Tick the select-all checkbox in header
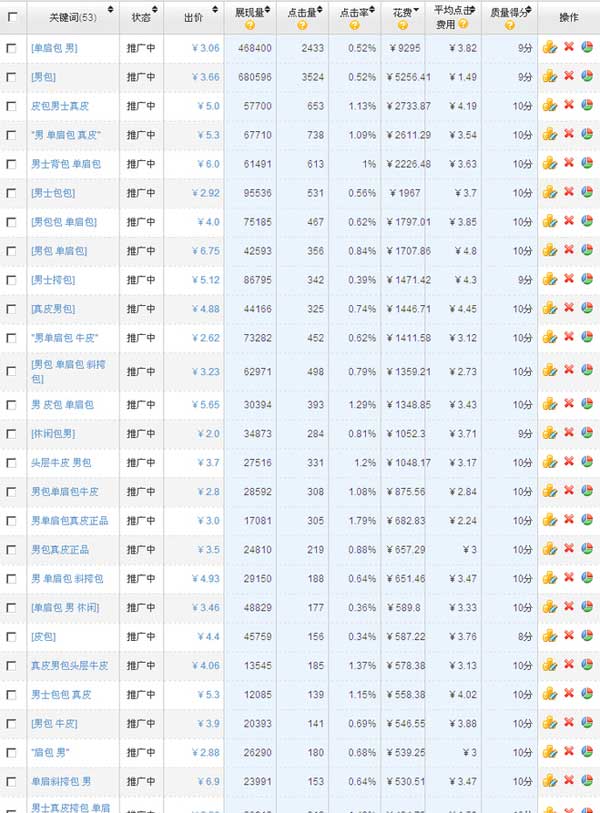Image resolution: width=600 pixels, height=813 pixels. [x=12, y=17]
